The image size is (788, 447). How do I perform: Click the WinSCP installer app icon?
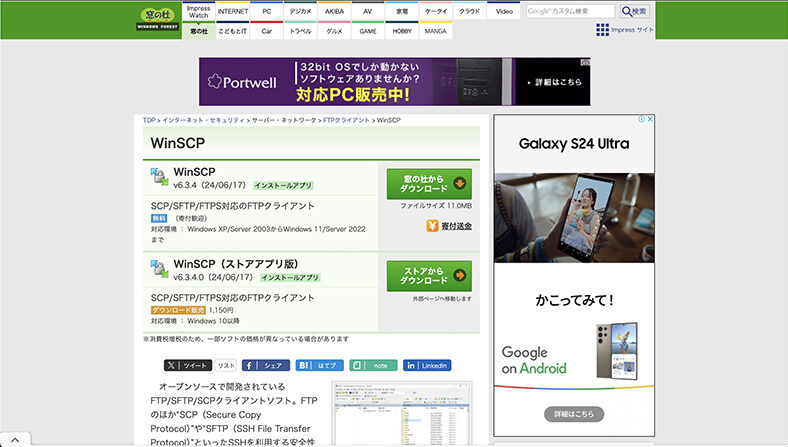pos(159,177)
